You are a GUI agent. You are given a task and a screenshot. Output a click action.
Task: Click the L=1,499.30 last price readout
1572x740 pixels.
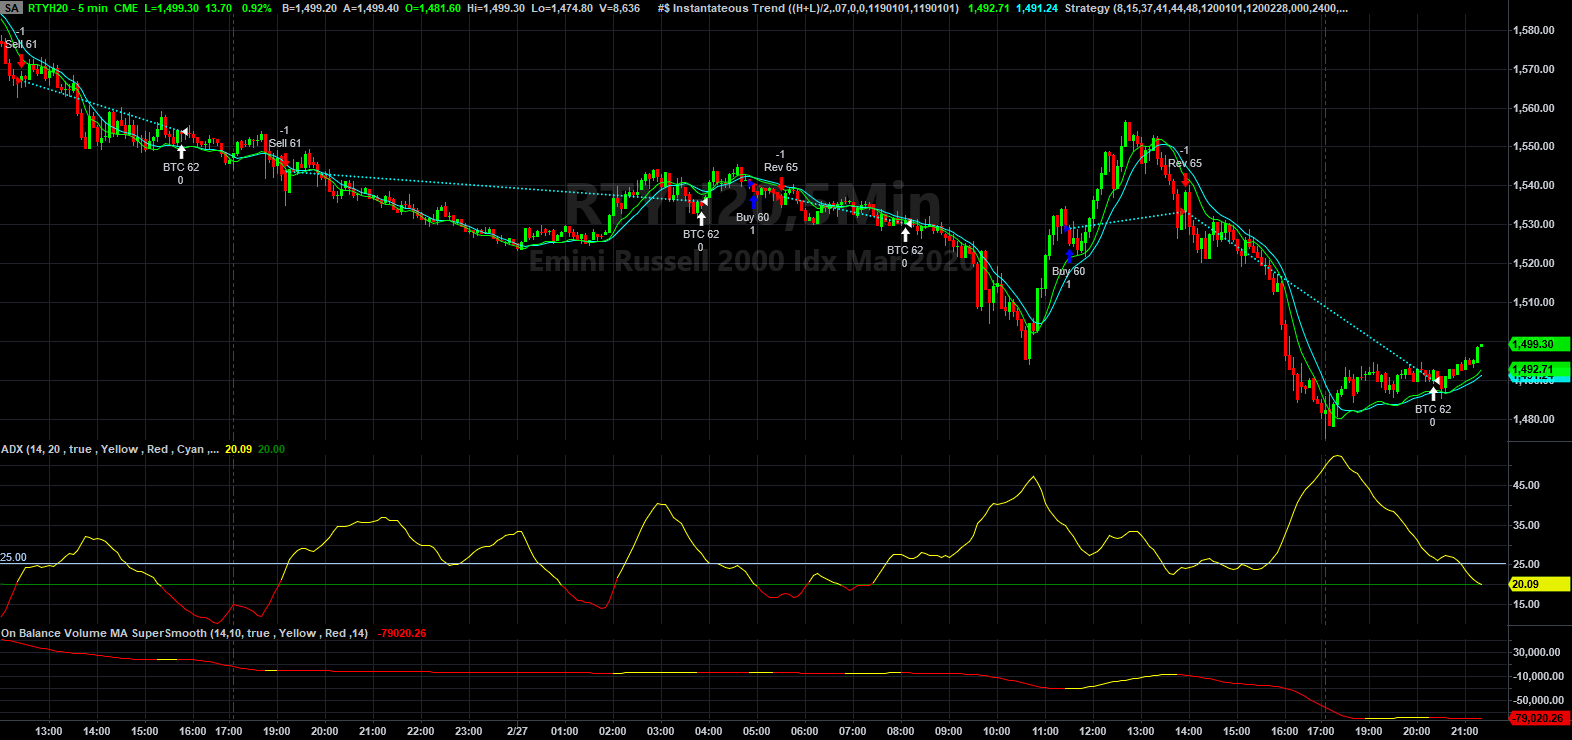click(x=172, y=8)
